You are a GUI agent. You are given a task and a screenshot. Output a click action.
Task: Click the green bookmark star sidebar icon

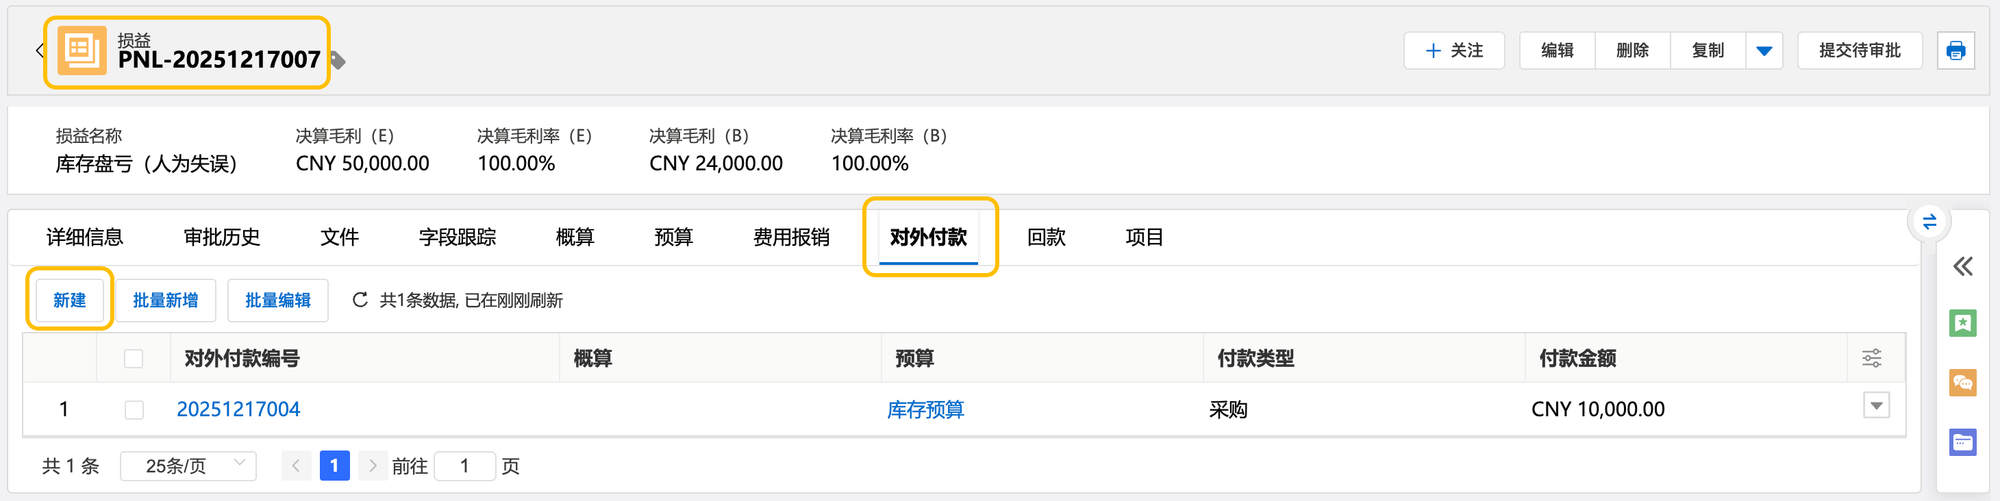pyautogui.click(x=1963, y=323)
